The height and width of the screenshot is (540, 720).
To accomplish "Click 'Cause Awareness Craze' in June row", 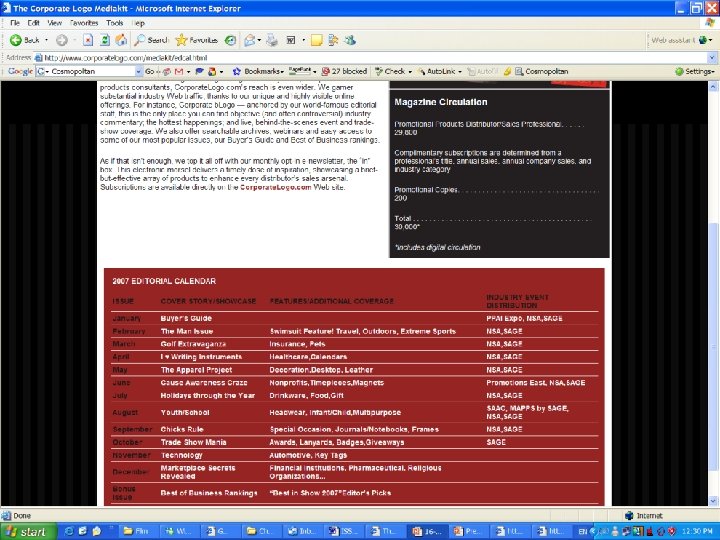I will pyautogui.click(x=204, y=382).
